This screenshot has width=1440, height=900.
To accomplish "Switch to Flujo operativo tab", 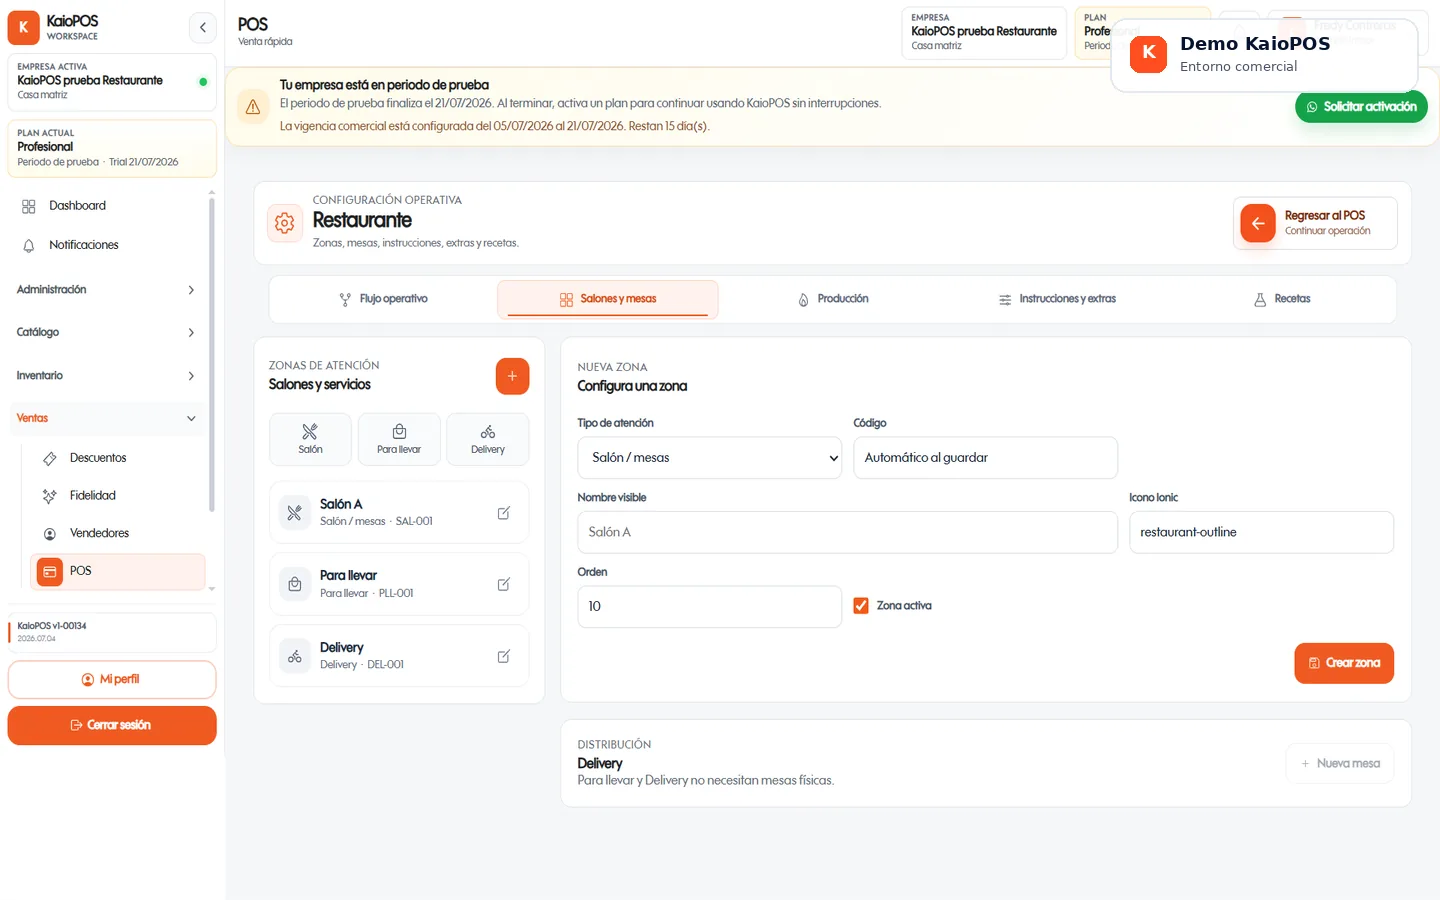I will click(x=384, y=299).
